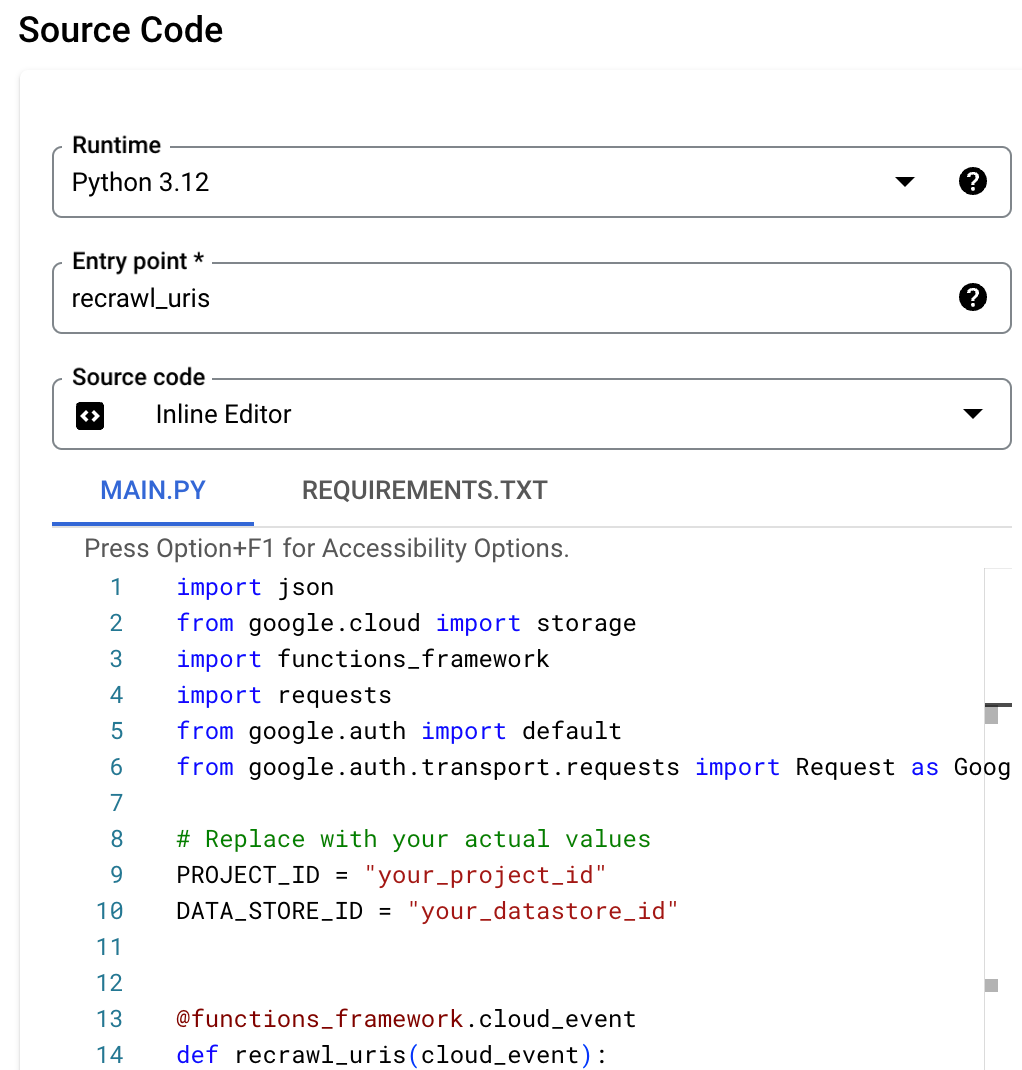Open the Inline Editor source selector
Viewport: 1022px width, 1070px height.
coord(531,414)
